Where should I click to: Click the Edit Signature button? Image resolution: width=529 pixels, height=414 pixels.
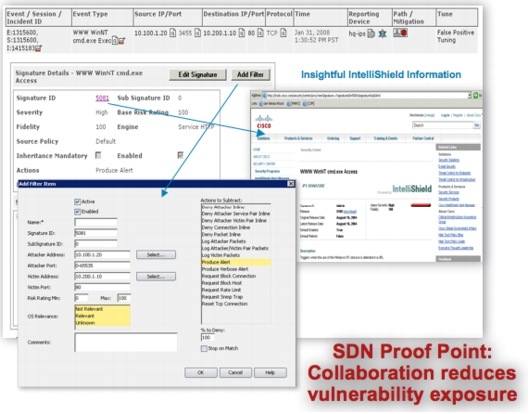(198, 75)
